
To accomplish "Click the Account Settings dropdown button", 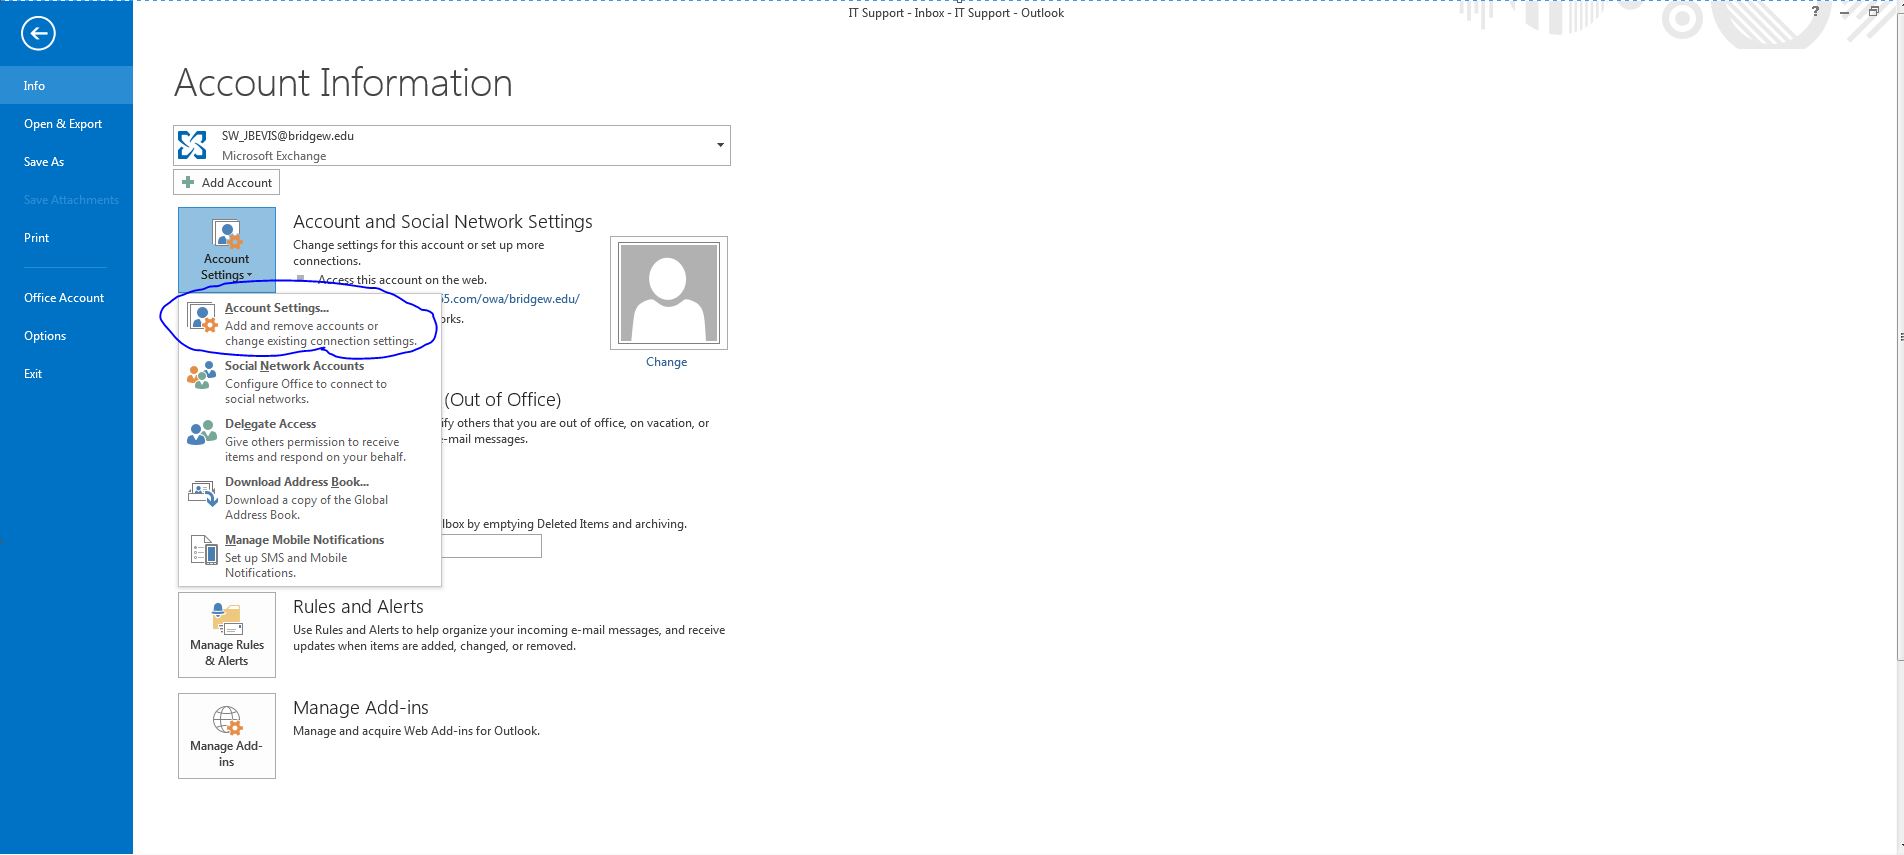I will tap(227, 249).
